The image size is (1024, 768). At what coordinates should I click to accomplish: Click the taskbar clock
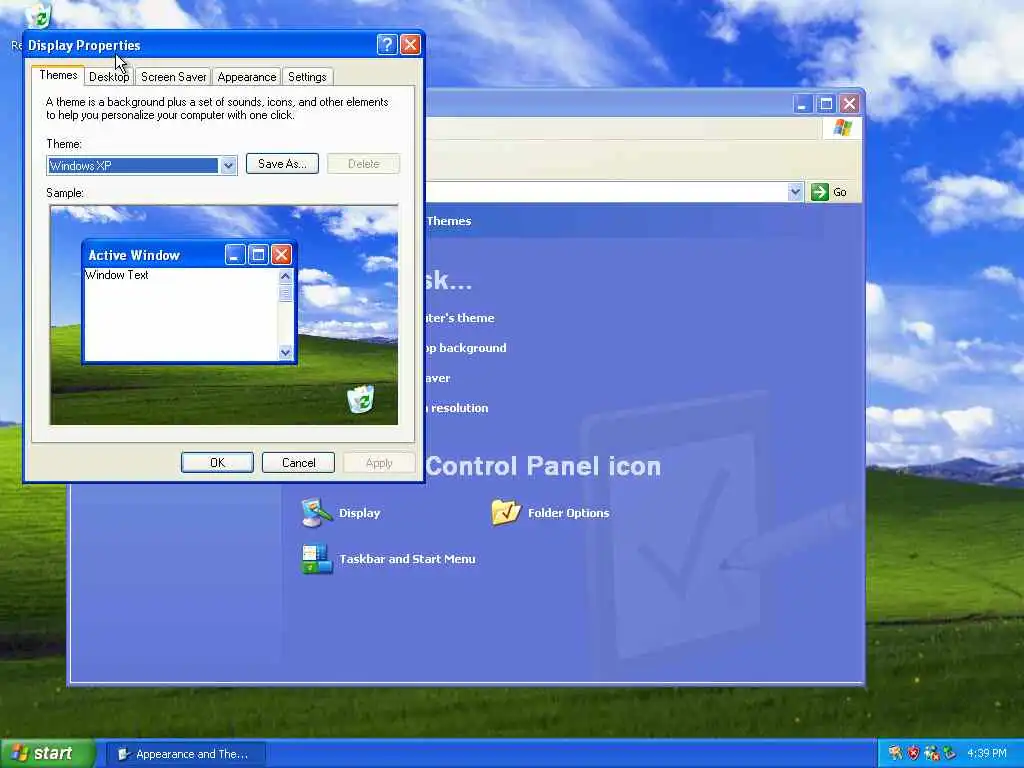(987, 754)
